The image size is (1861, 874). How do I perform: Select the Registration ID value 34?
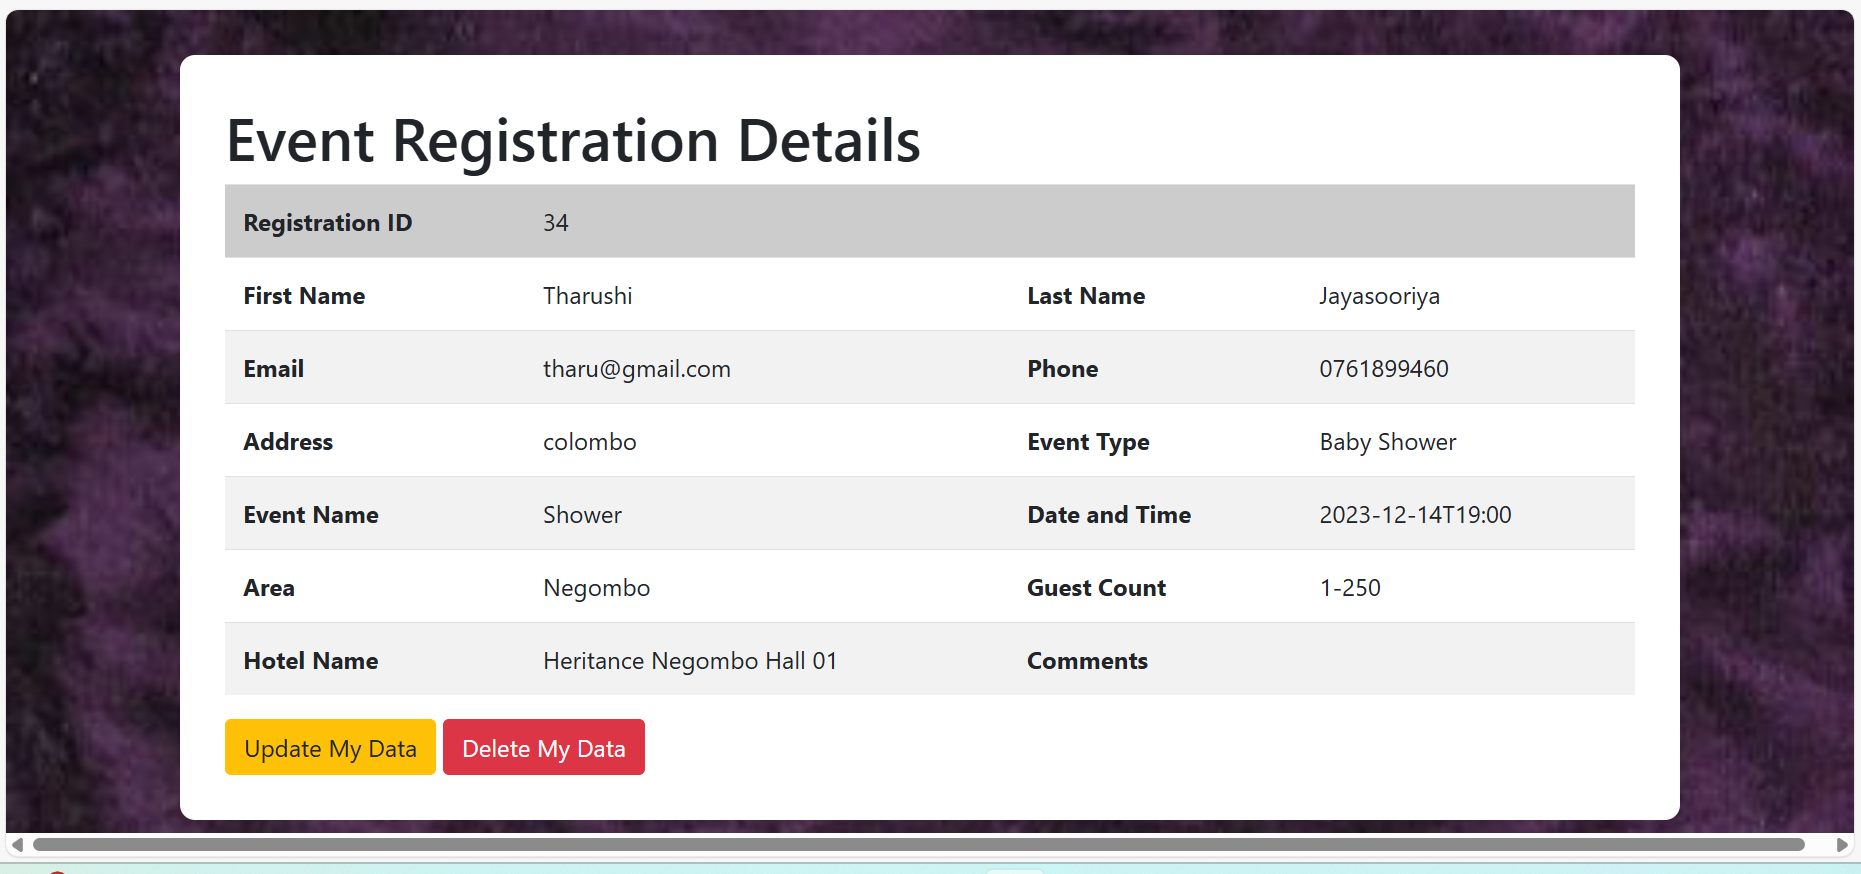click(x=556, y=223)
